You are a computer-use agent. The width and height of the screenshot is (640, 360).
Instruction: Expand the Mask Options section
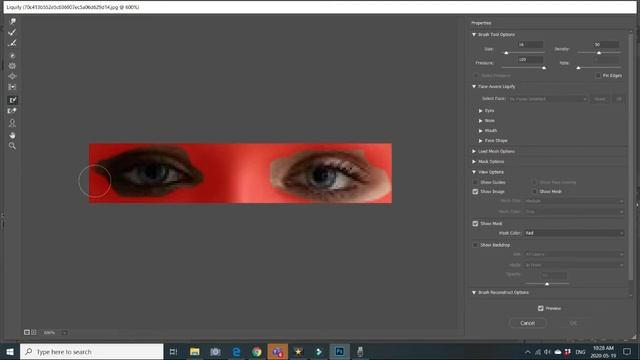(x=474, y=162)
